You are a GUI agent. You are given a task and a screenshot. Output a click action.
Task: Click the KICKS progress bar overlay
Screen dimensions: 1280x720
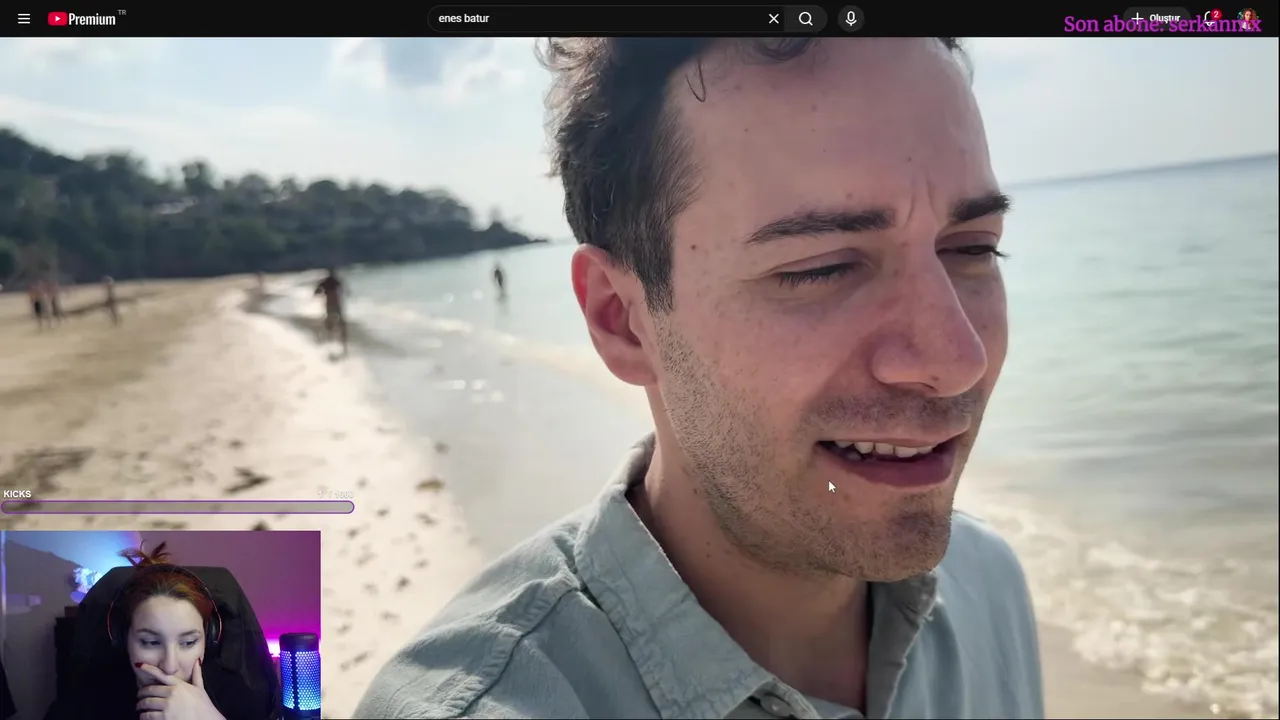177,507
